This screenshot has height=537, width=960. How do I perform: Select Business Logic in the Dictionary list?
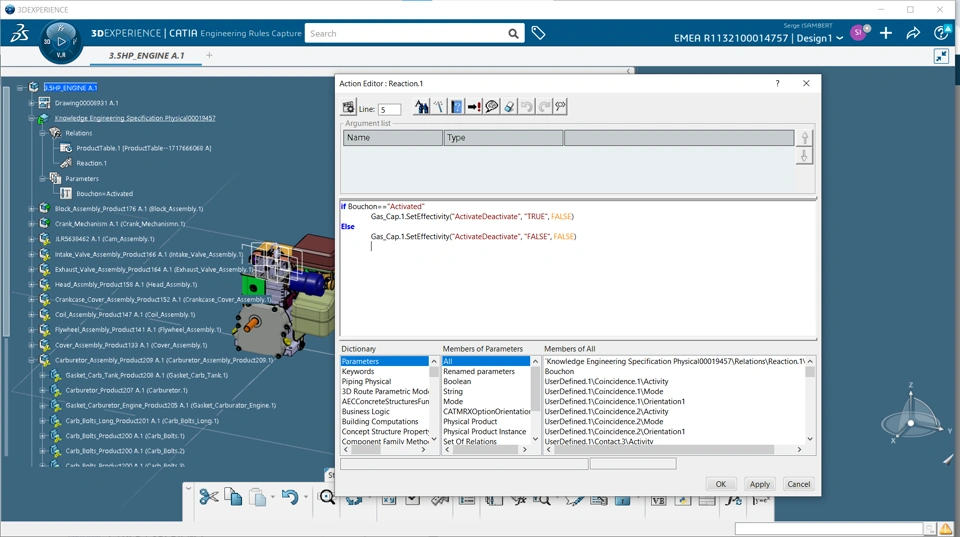[x=366, y=411]
